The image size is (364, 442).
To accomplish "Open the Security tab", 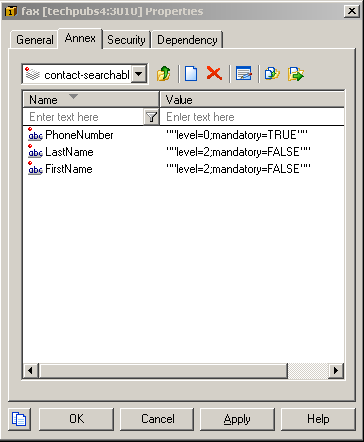I will 126,40.
